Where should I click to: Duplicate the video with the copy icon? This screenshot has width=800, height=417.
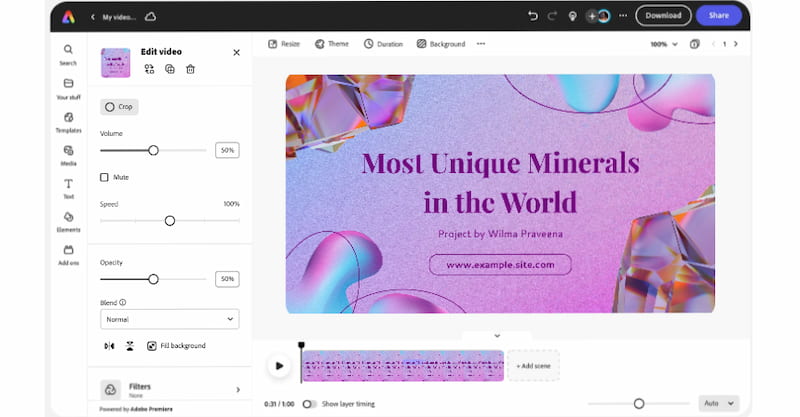[x=170, y=69]
